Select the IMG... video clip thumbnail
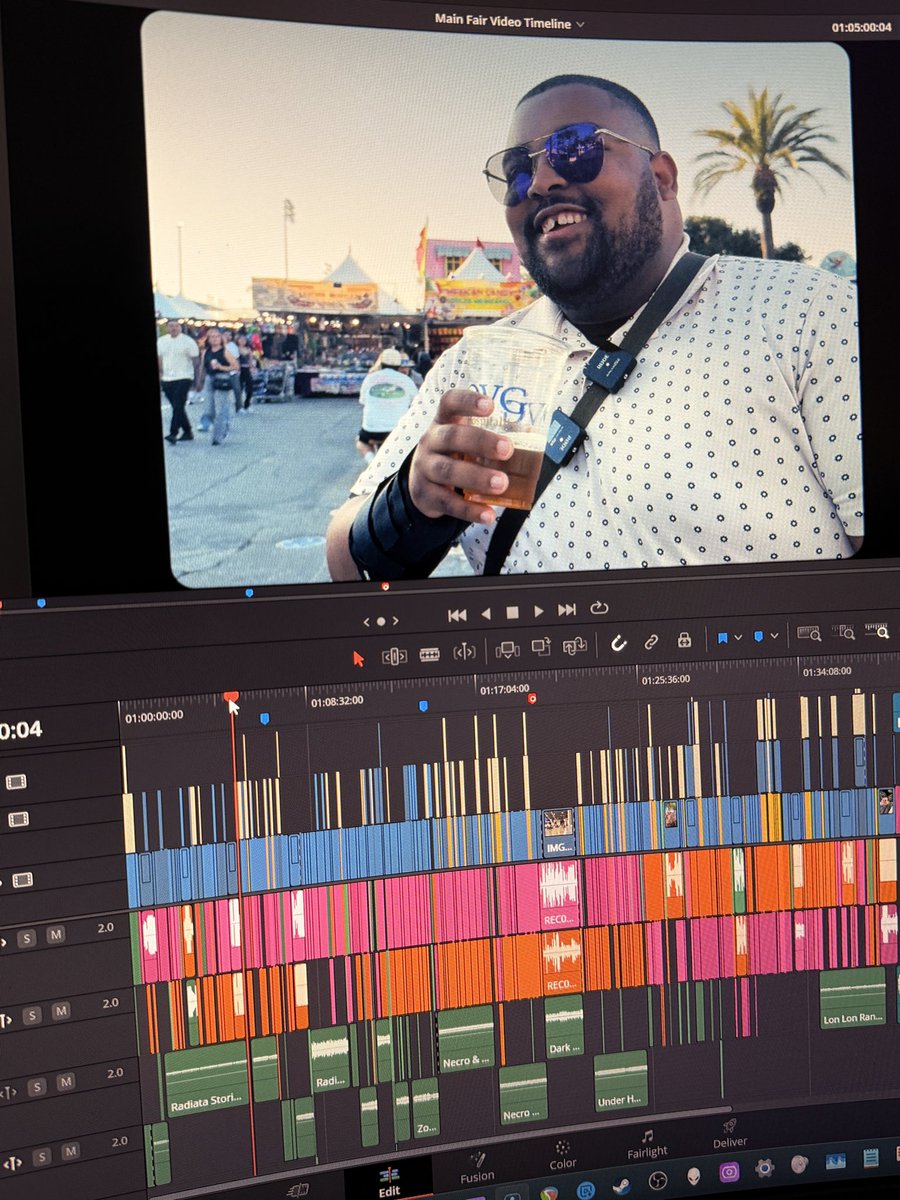Screen dimensions: 900x1200 (558, 835)
